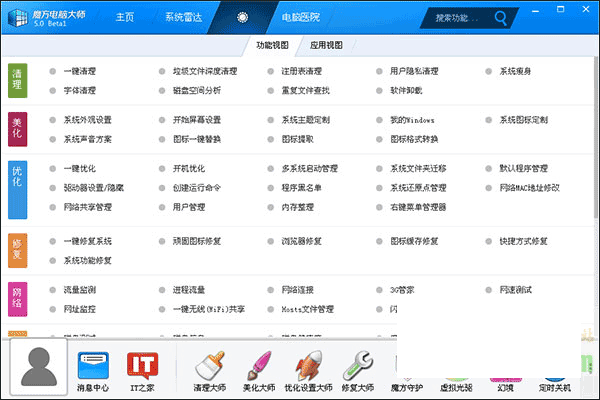Open 驱动器设置/隐藏
Screen dimensions: 600x400
click(x=94, y=188)
